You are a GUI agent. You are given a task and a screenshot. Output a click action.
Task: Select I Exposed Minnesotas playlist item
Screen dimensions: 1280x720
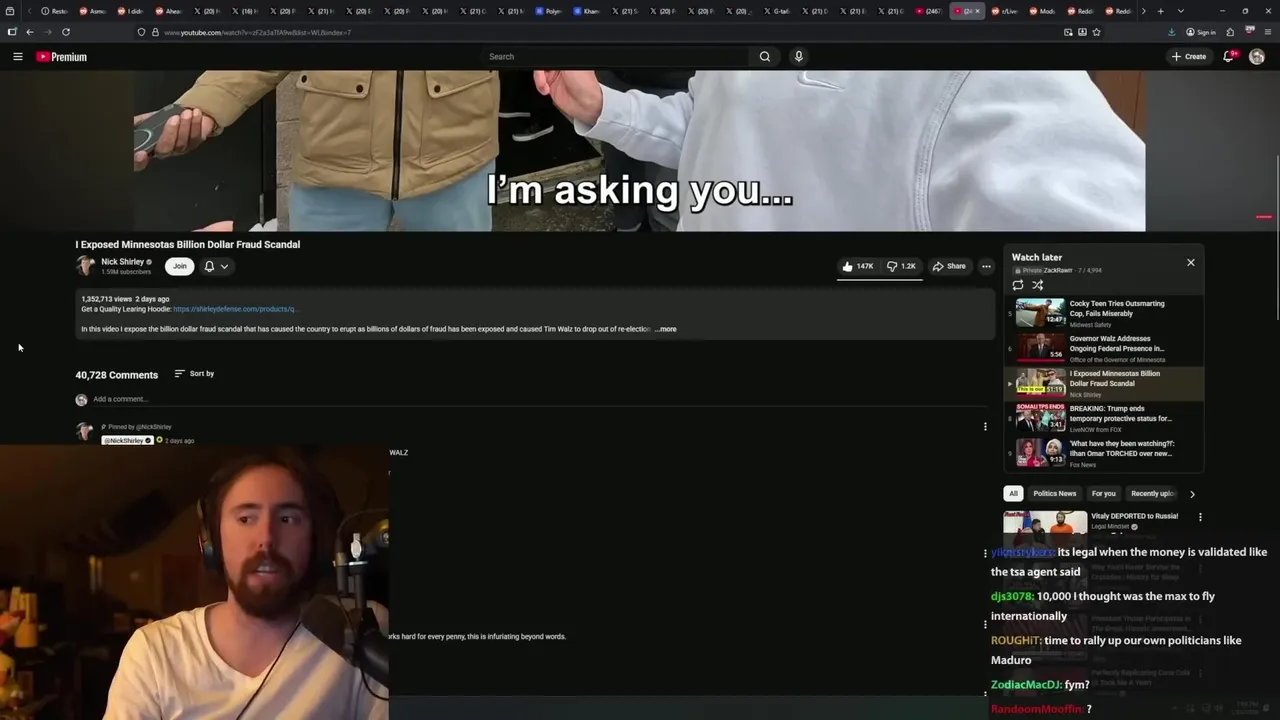[1104, 383]
